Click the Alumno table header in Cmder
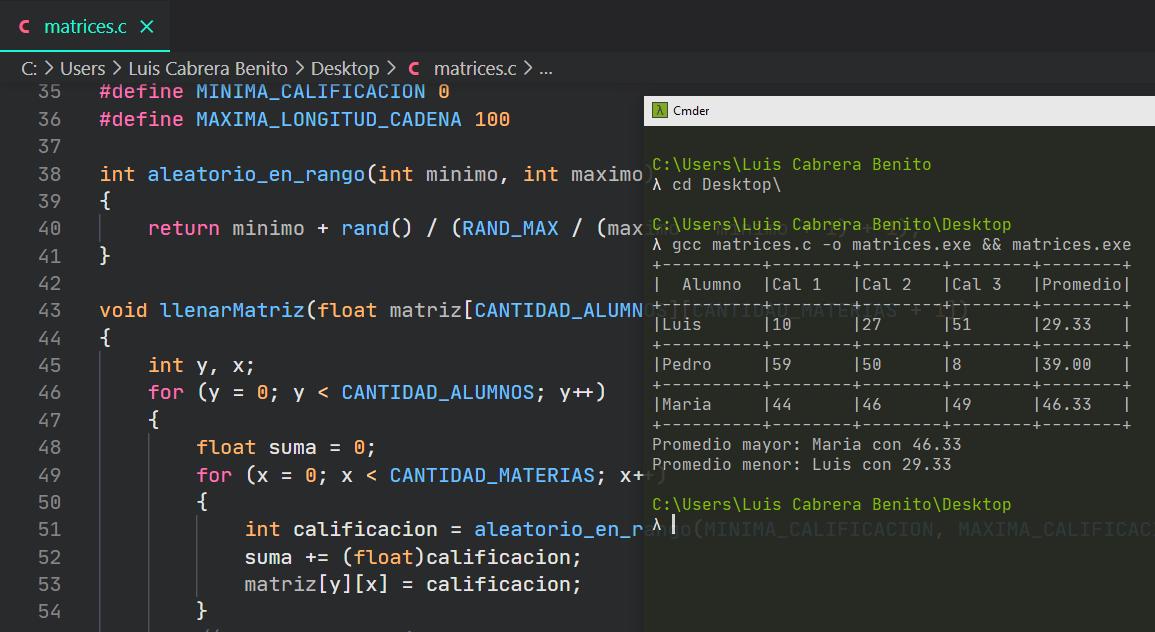The height and width of the screenshot is (632, 1155). 711,284
